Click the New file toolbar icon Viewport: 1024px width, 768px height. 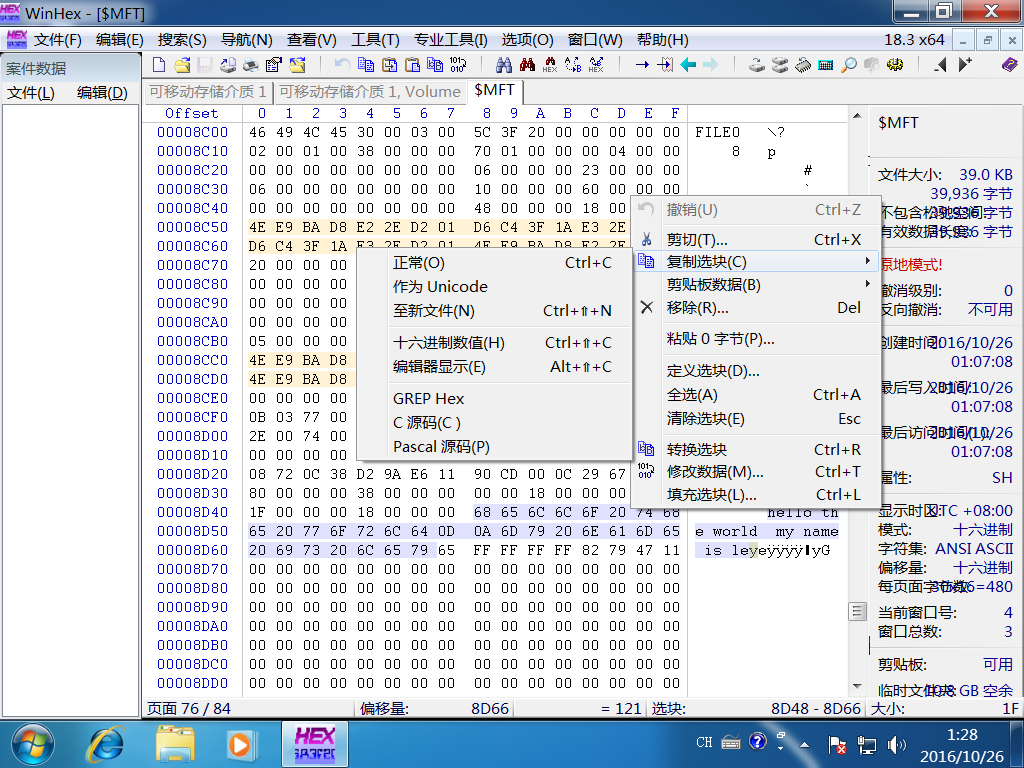[159, 64]
